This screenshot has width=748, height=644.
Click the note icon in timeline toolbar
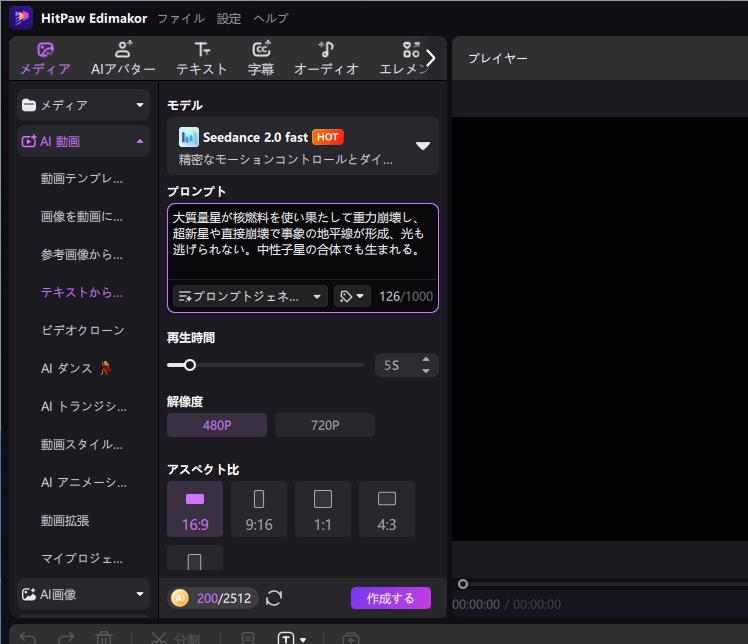click(248, 638)
